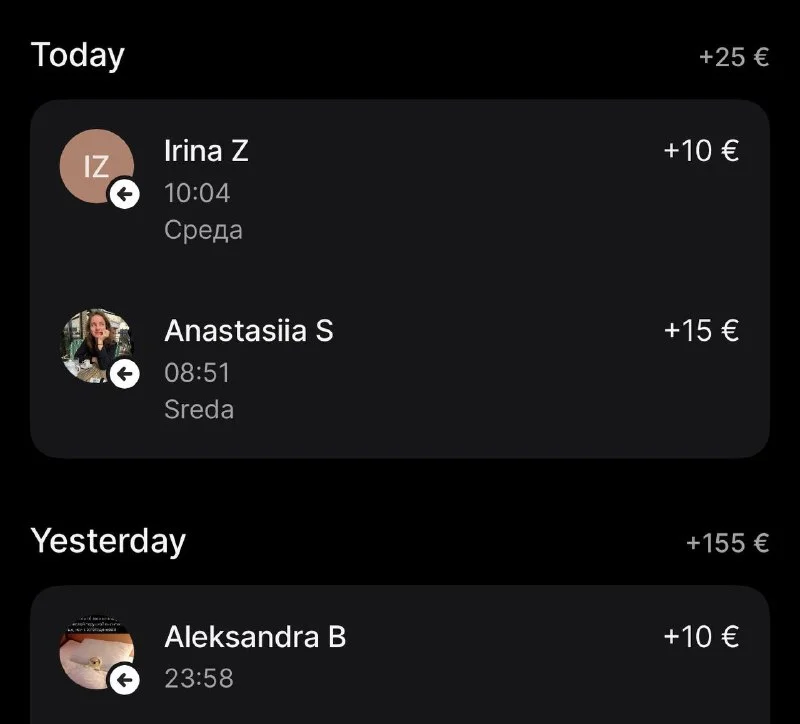The width and height of the screenshot is (800, 724).
Task: Select the "Sreda" payment note
Action: click(199, 409)
